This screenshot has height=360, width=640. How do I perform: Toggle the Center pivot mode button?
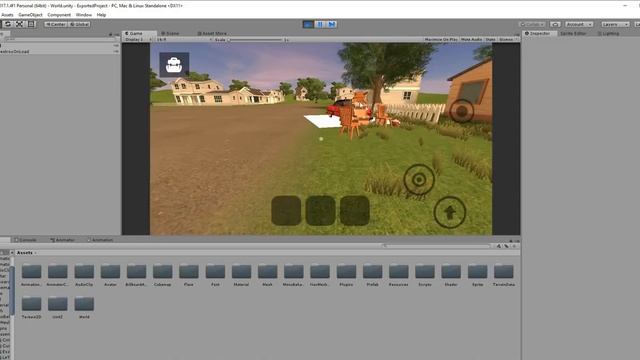56,24
